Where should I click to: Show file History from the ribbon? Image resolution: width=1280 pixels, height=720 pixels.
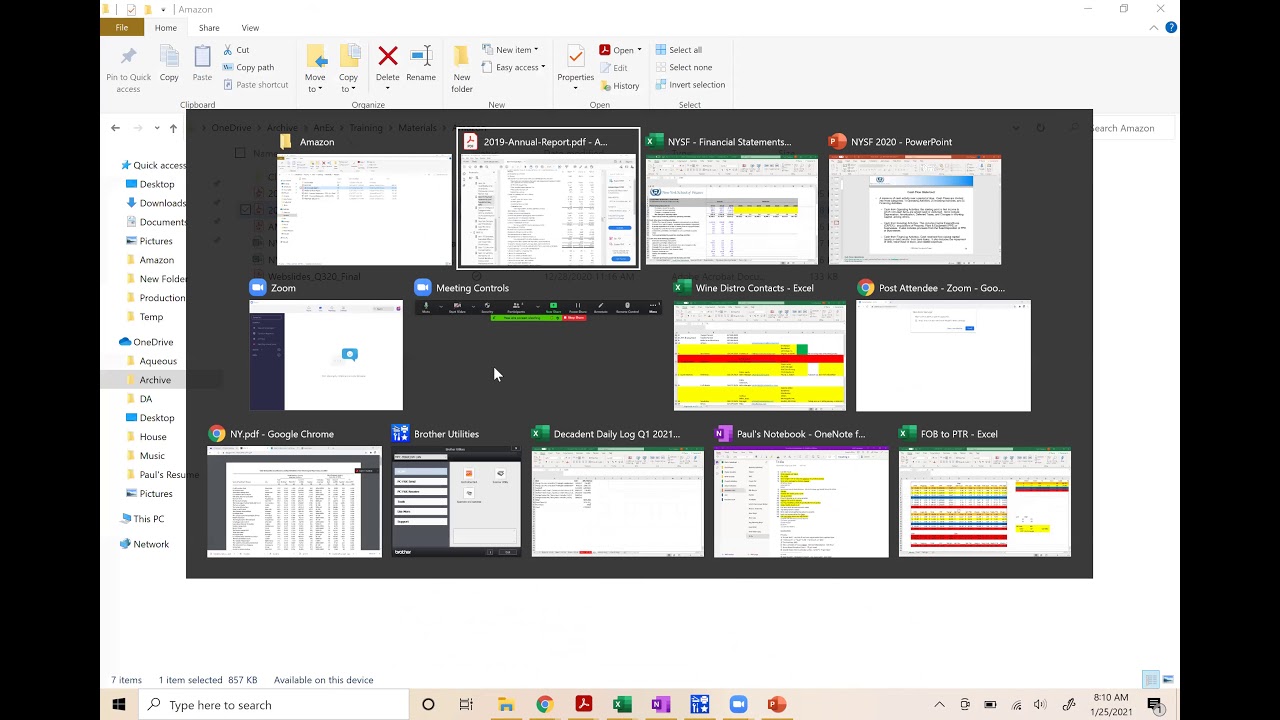(x=619, y=86)
